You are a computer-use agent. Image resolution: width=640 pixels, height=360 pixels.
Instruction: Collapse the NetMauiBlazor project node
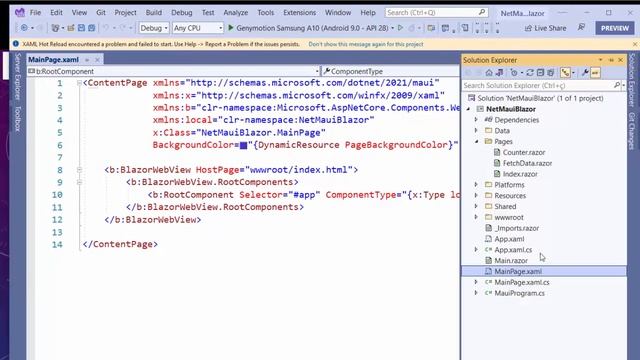[468, 109]
